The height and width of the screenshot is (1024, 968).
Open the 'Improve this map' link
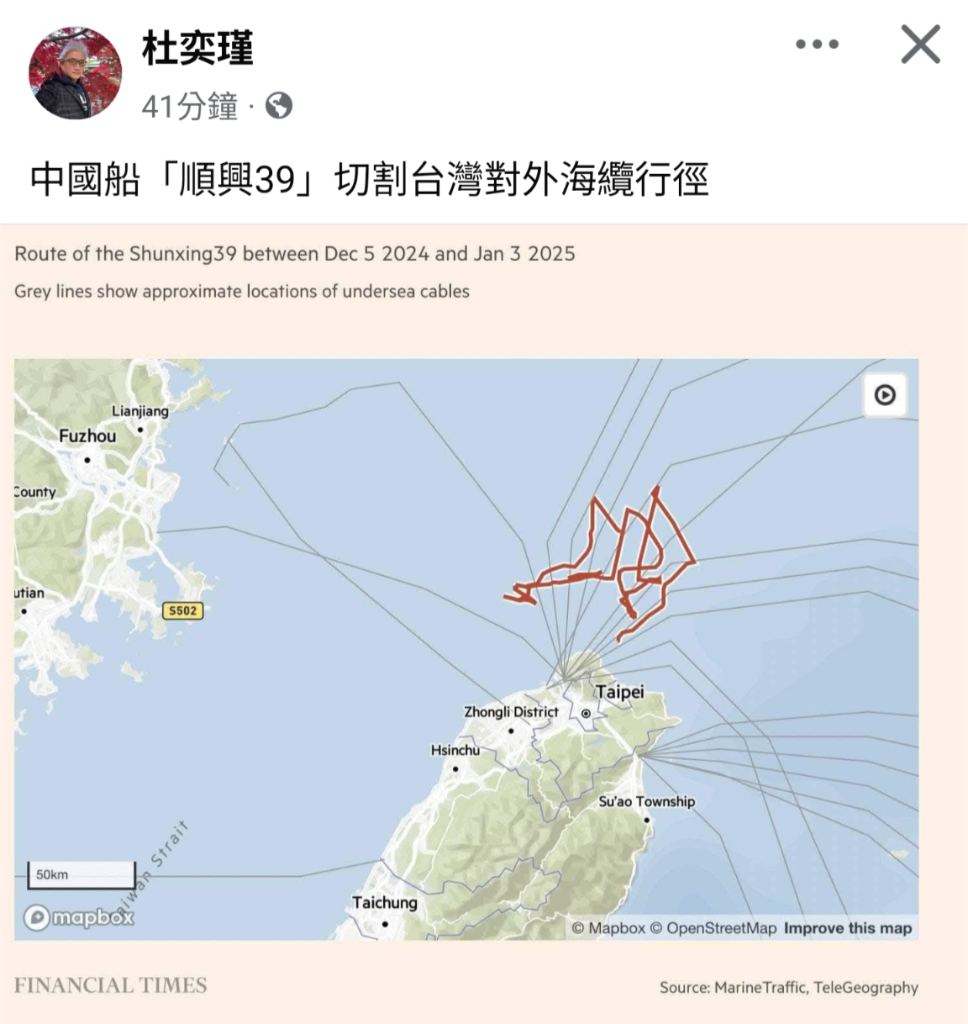point(848,928)
